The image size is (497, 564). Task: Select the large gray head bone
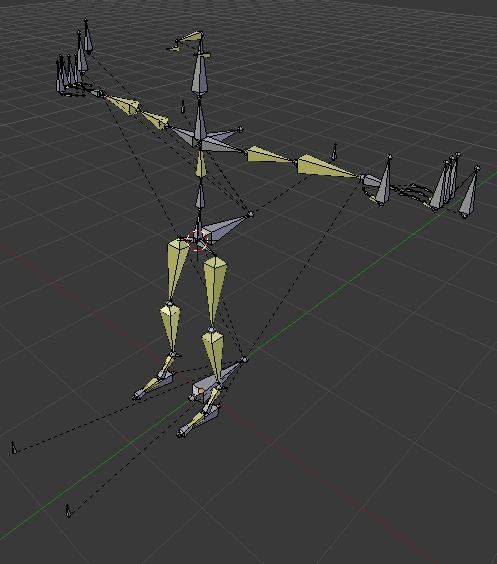tap(200, 74)
